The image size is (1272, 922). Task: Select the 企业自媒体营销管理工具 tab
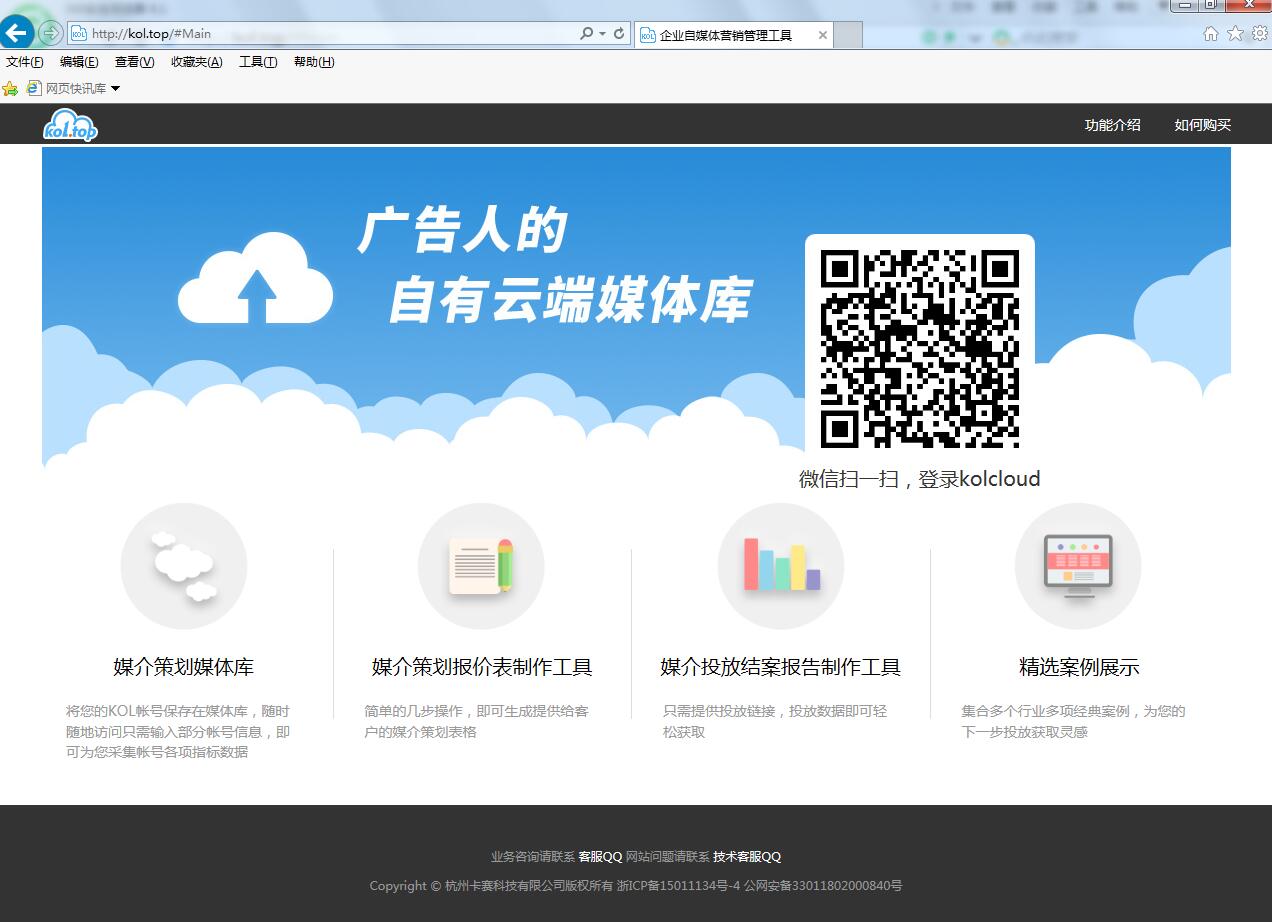point(733,35)
